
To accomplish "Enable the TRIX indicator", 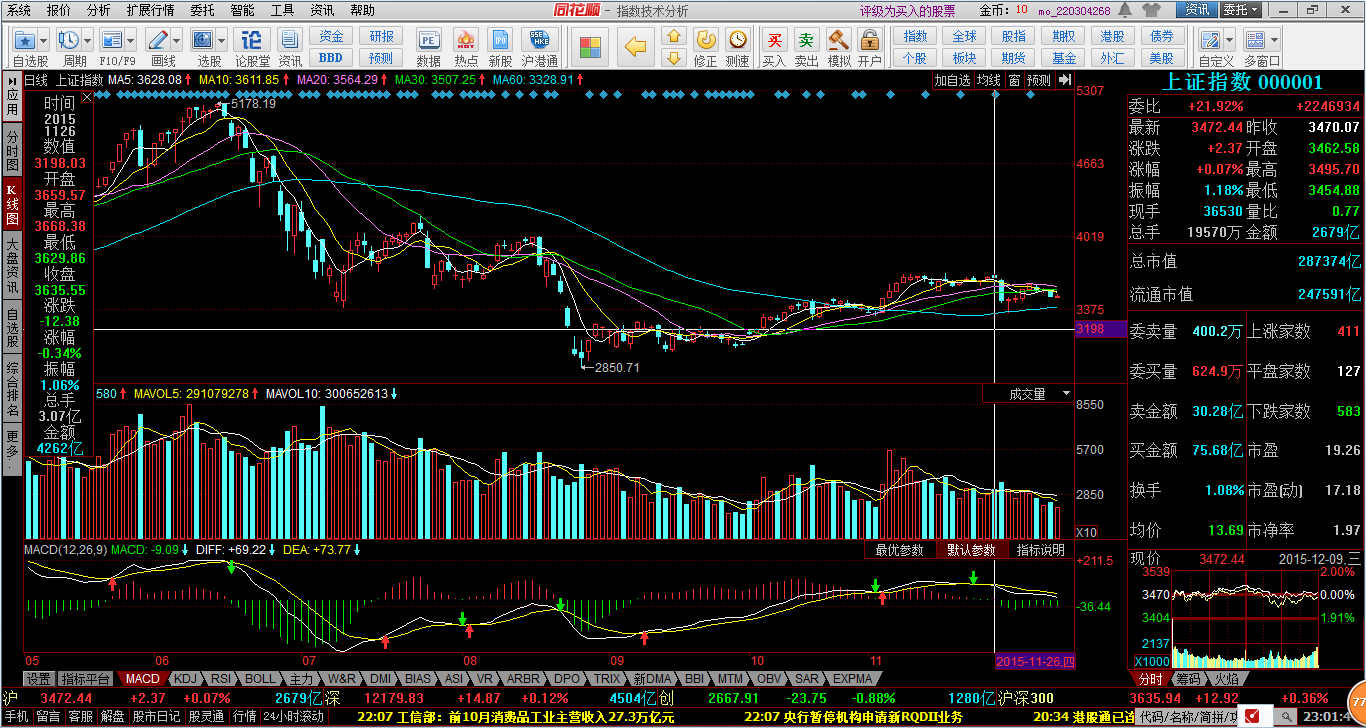I will 607,678.
